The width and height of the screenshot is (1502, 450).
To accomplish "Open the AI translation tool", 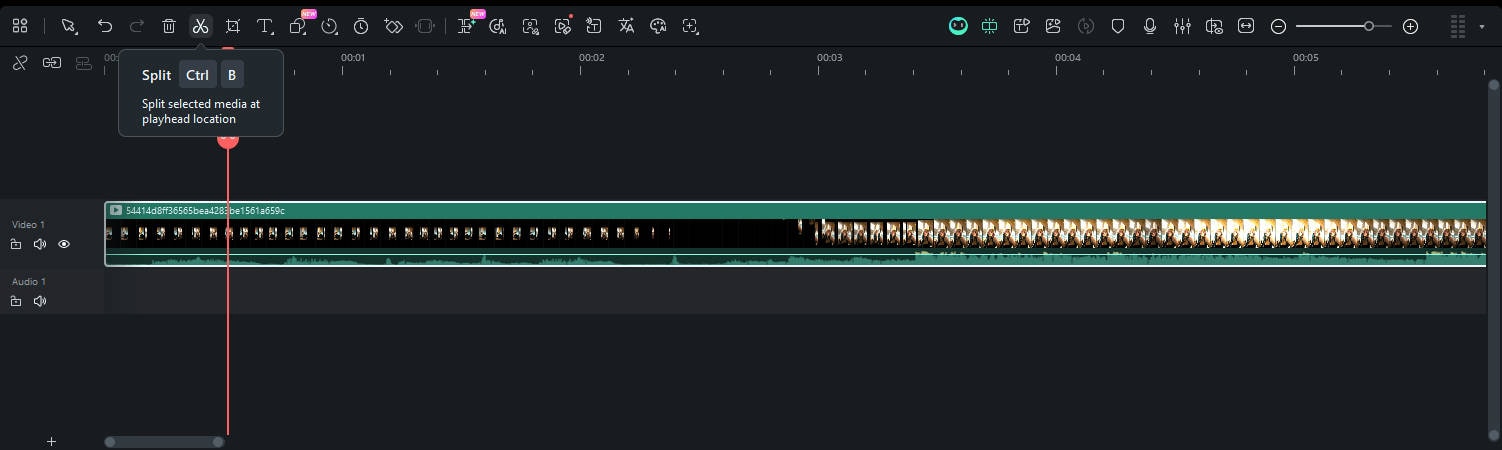I will click(x=626, y=27).
